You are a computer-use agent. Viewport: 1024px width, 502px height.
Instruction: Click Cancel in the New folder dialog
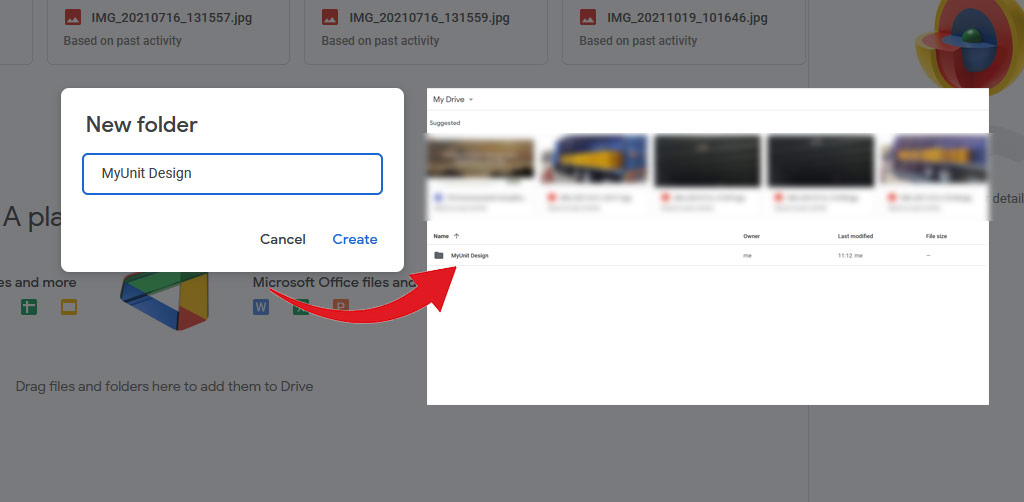point(283,239)
